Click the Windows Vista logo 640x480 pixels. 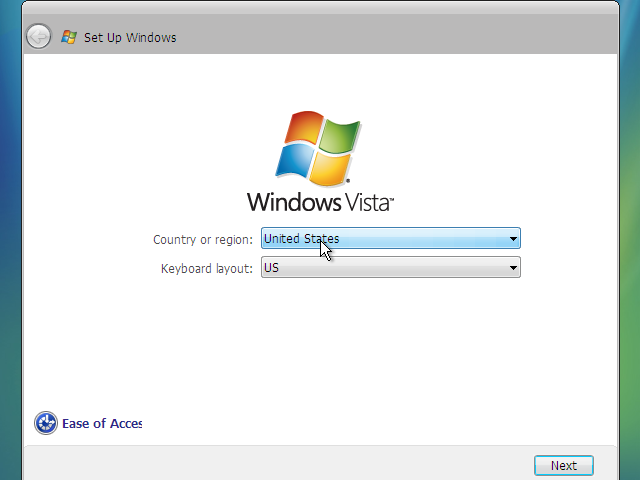(320, 161)
